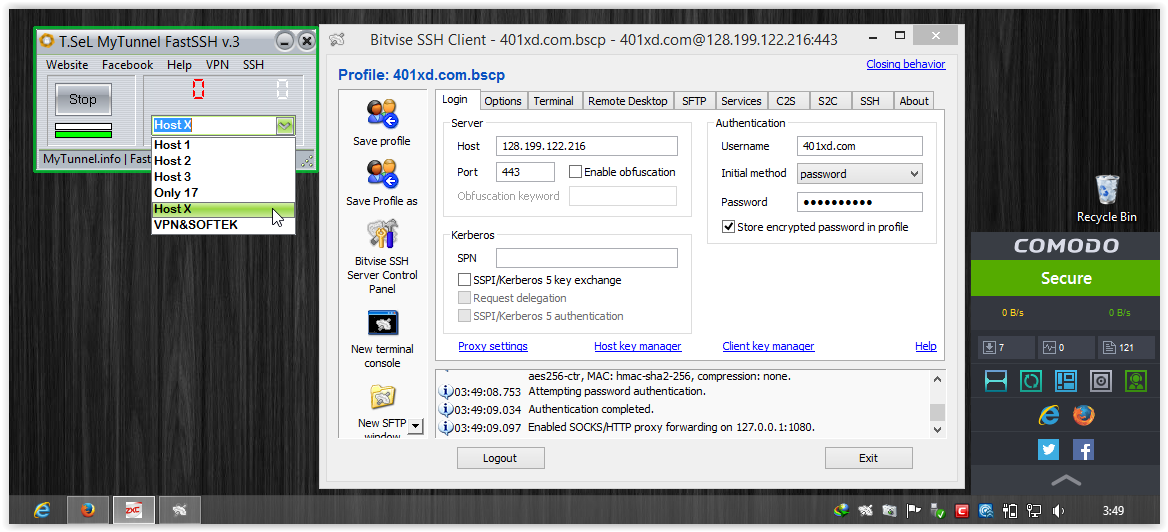Click the log scrollbar down arrow

click(x=938, y=430)
